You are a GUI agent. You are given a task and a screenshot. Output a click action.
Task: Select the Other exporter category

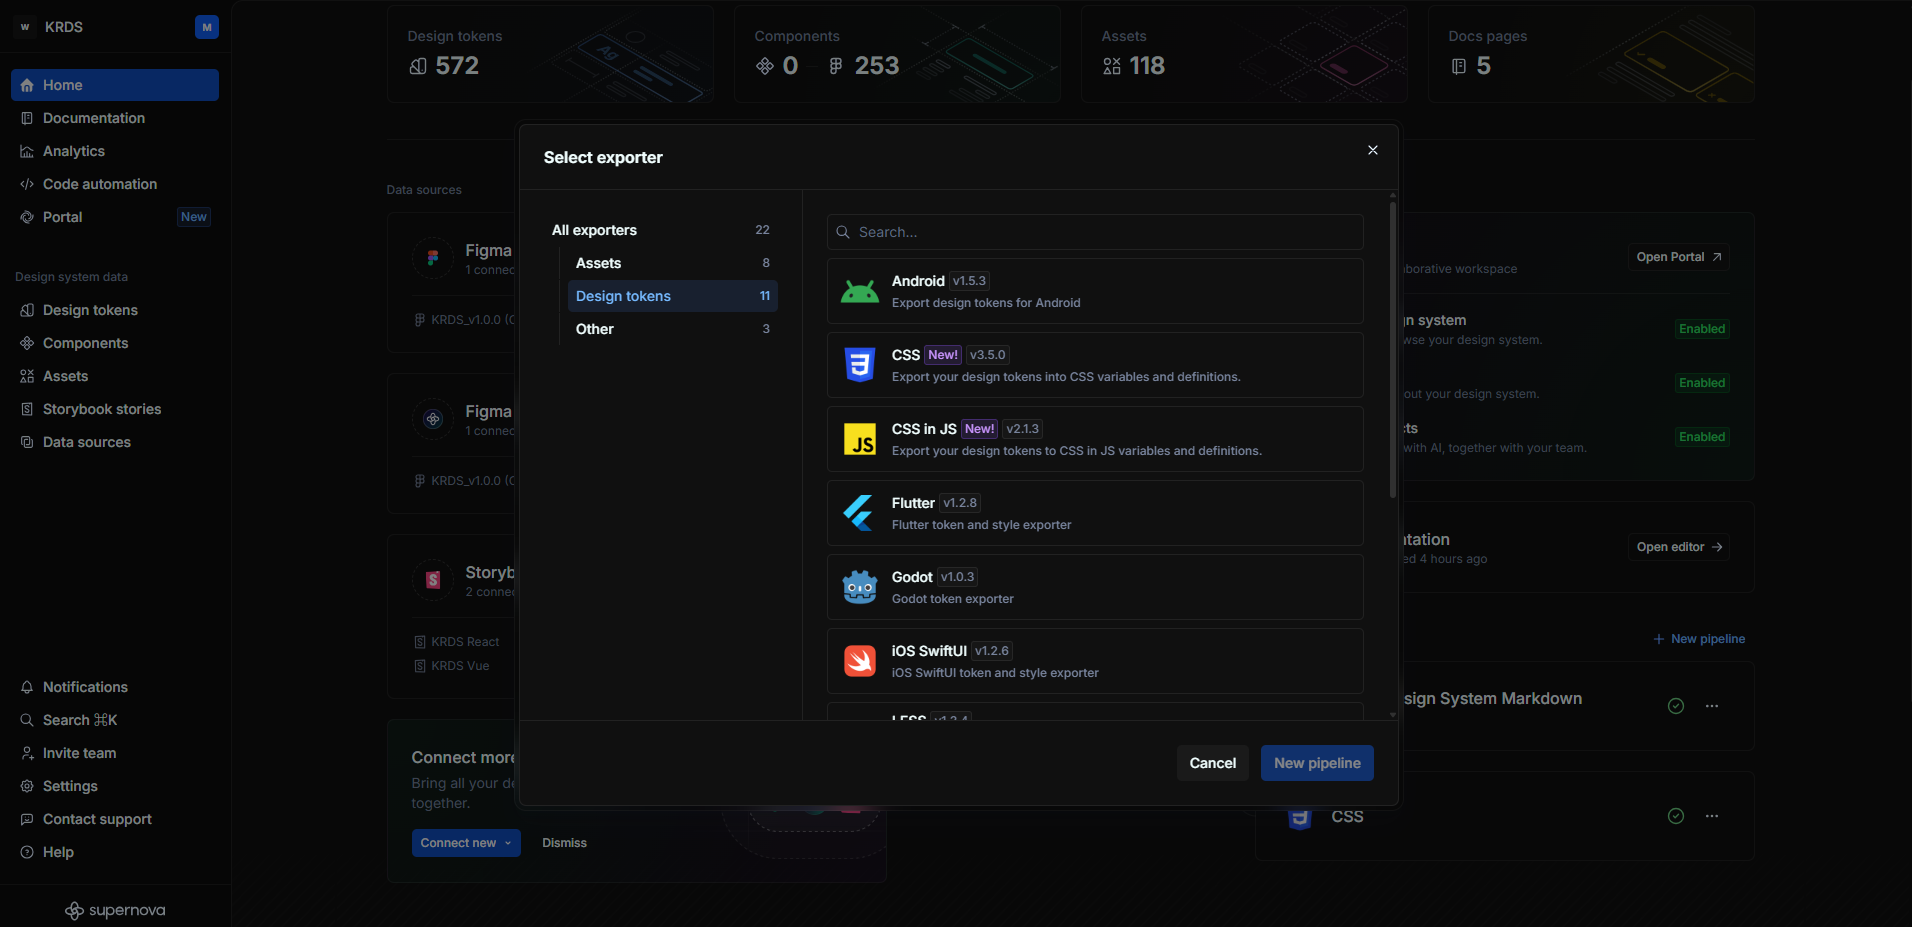[594, 329]
